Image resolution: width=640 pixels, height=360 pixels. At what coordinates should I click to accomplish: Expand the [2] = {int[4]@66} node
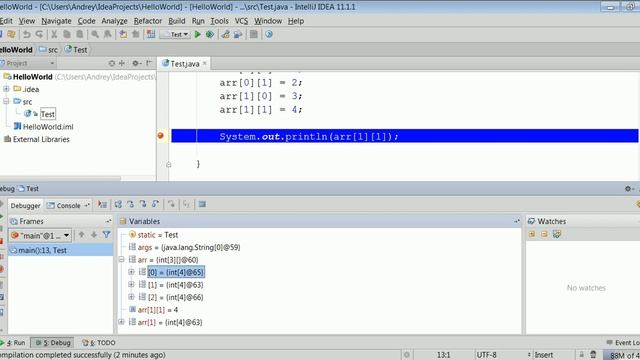point(131,297)
